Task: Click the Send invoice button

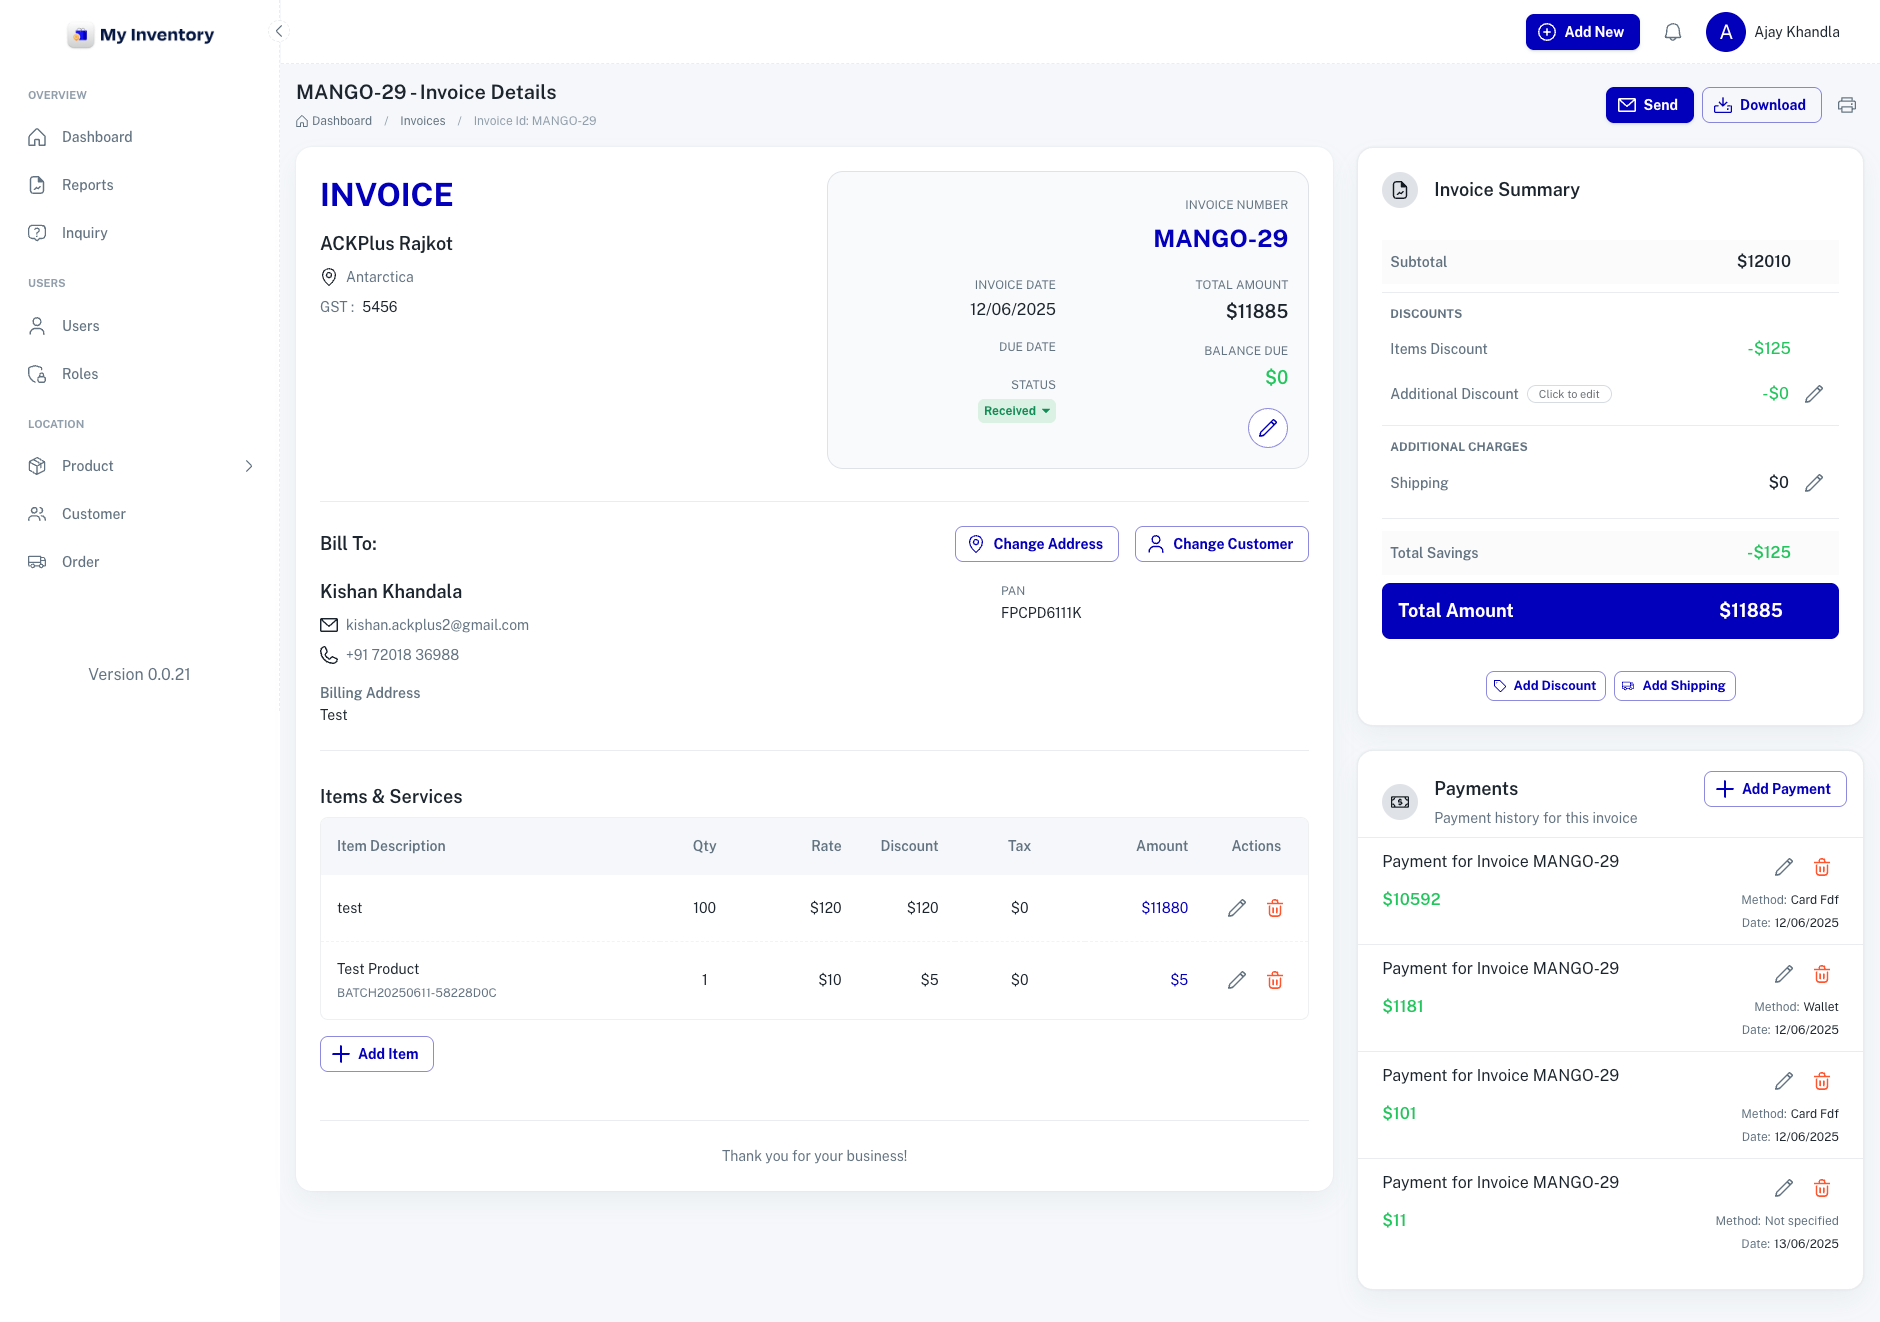Action: 1648,105
